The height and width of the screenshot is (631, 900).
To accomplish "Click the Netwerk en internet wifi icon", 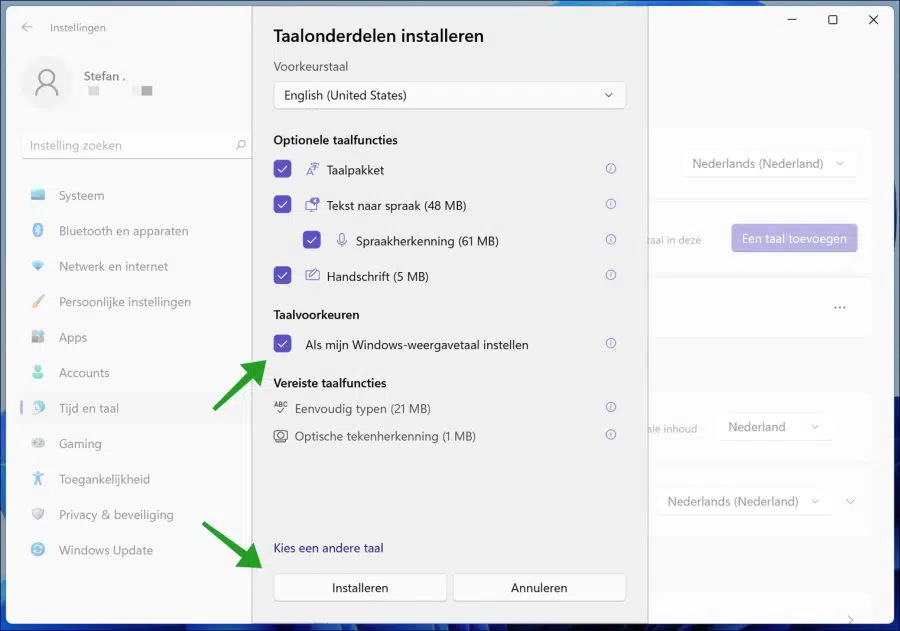I will point(38,266).
